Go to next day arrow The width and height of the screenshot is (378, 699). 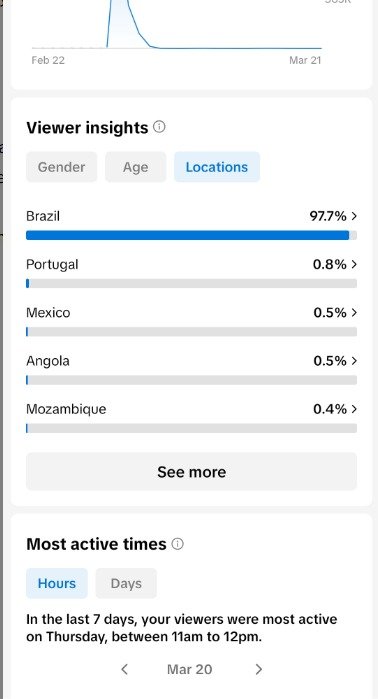[259, 669]
